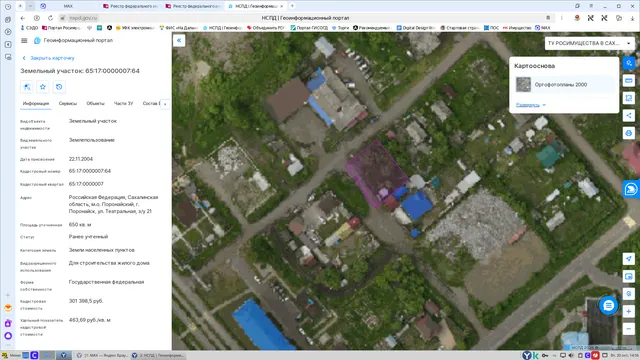The width and height of the screenshot is (640, 360).
Task: Open the ПОС bookmark
Action: tap(491, 28)
